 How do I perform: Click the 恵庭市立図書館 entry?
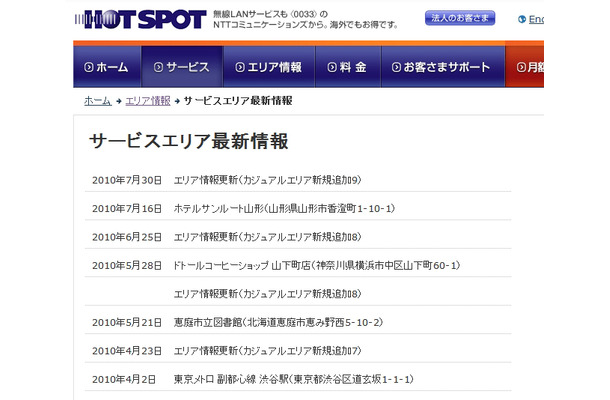(278, 322)
